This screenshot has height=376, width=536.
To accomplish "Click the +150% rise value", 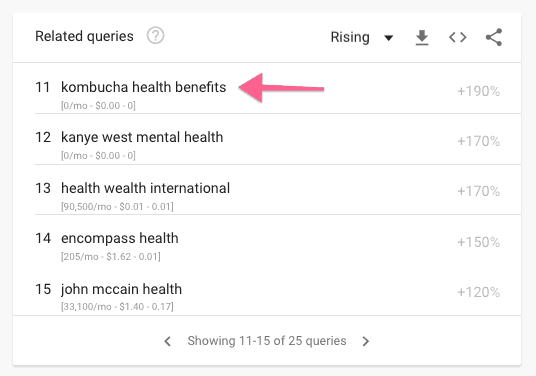I will [x=479, y=242].
